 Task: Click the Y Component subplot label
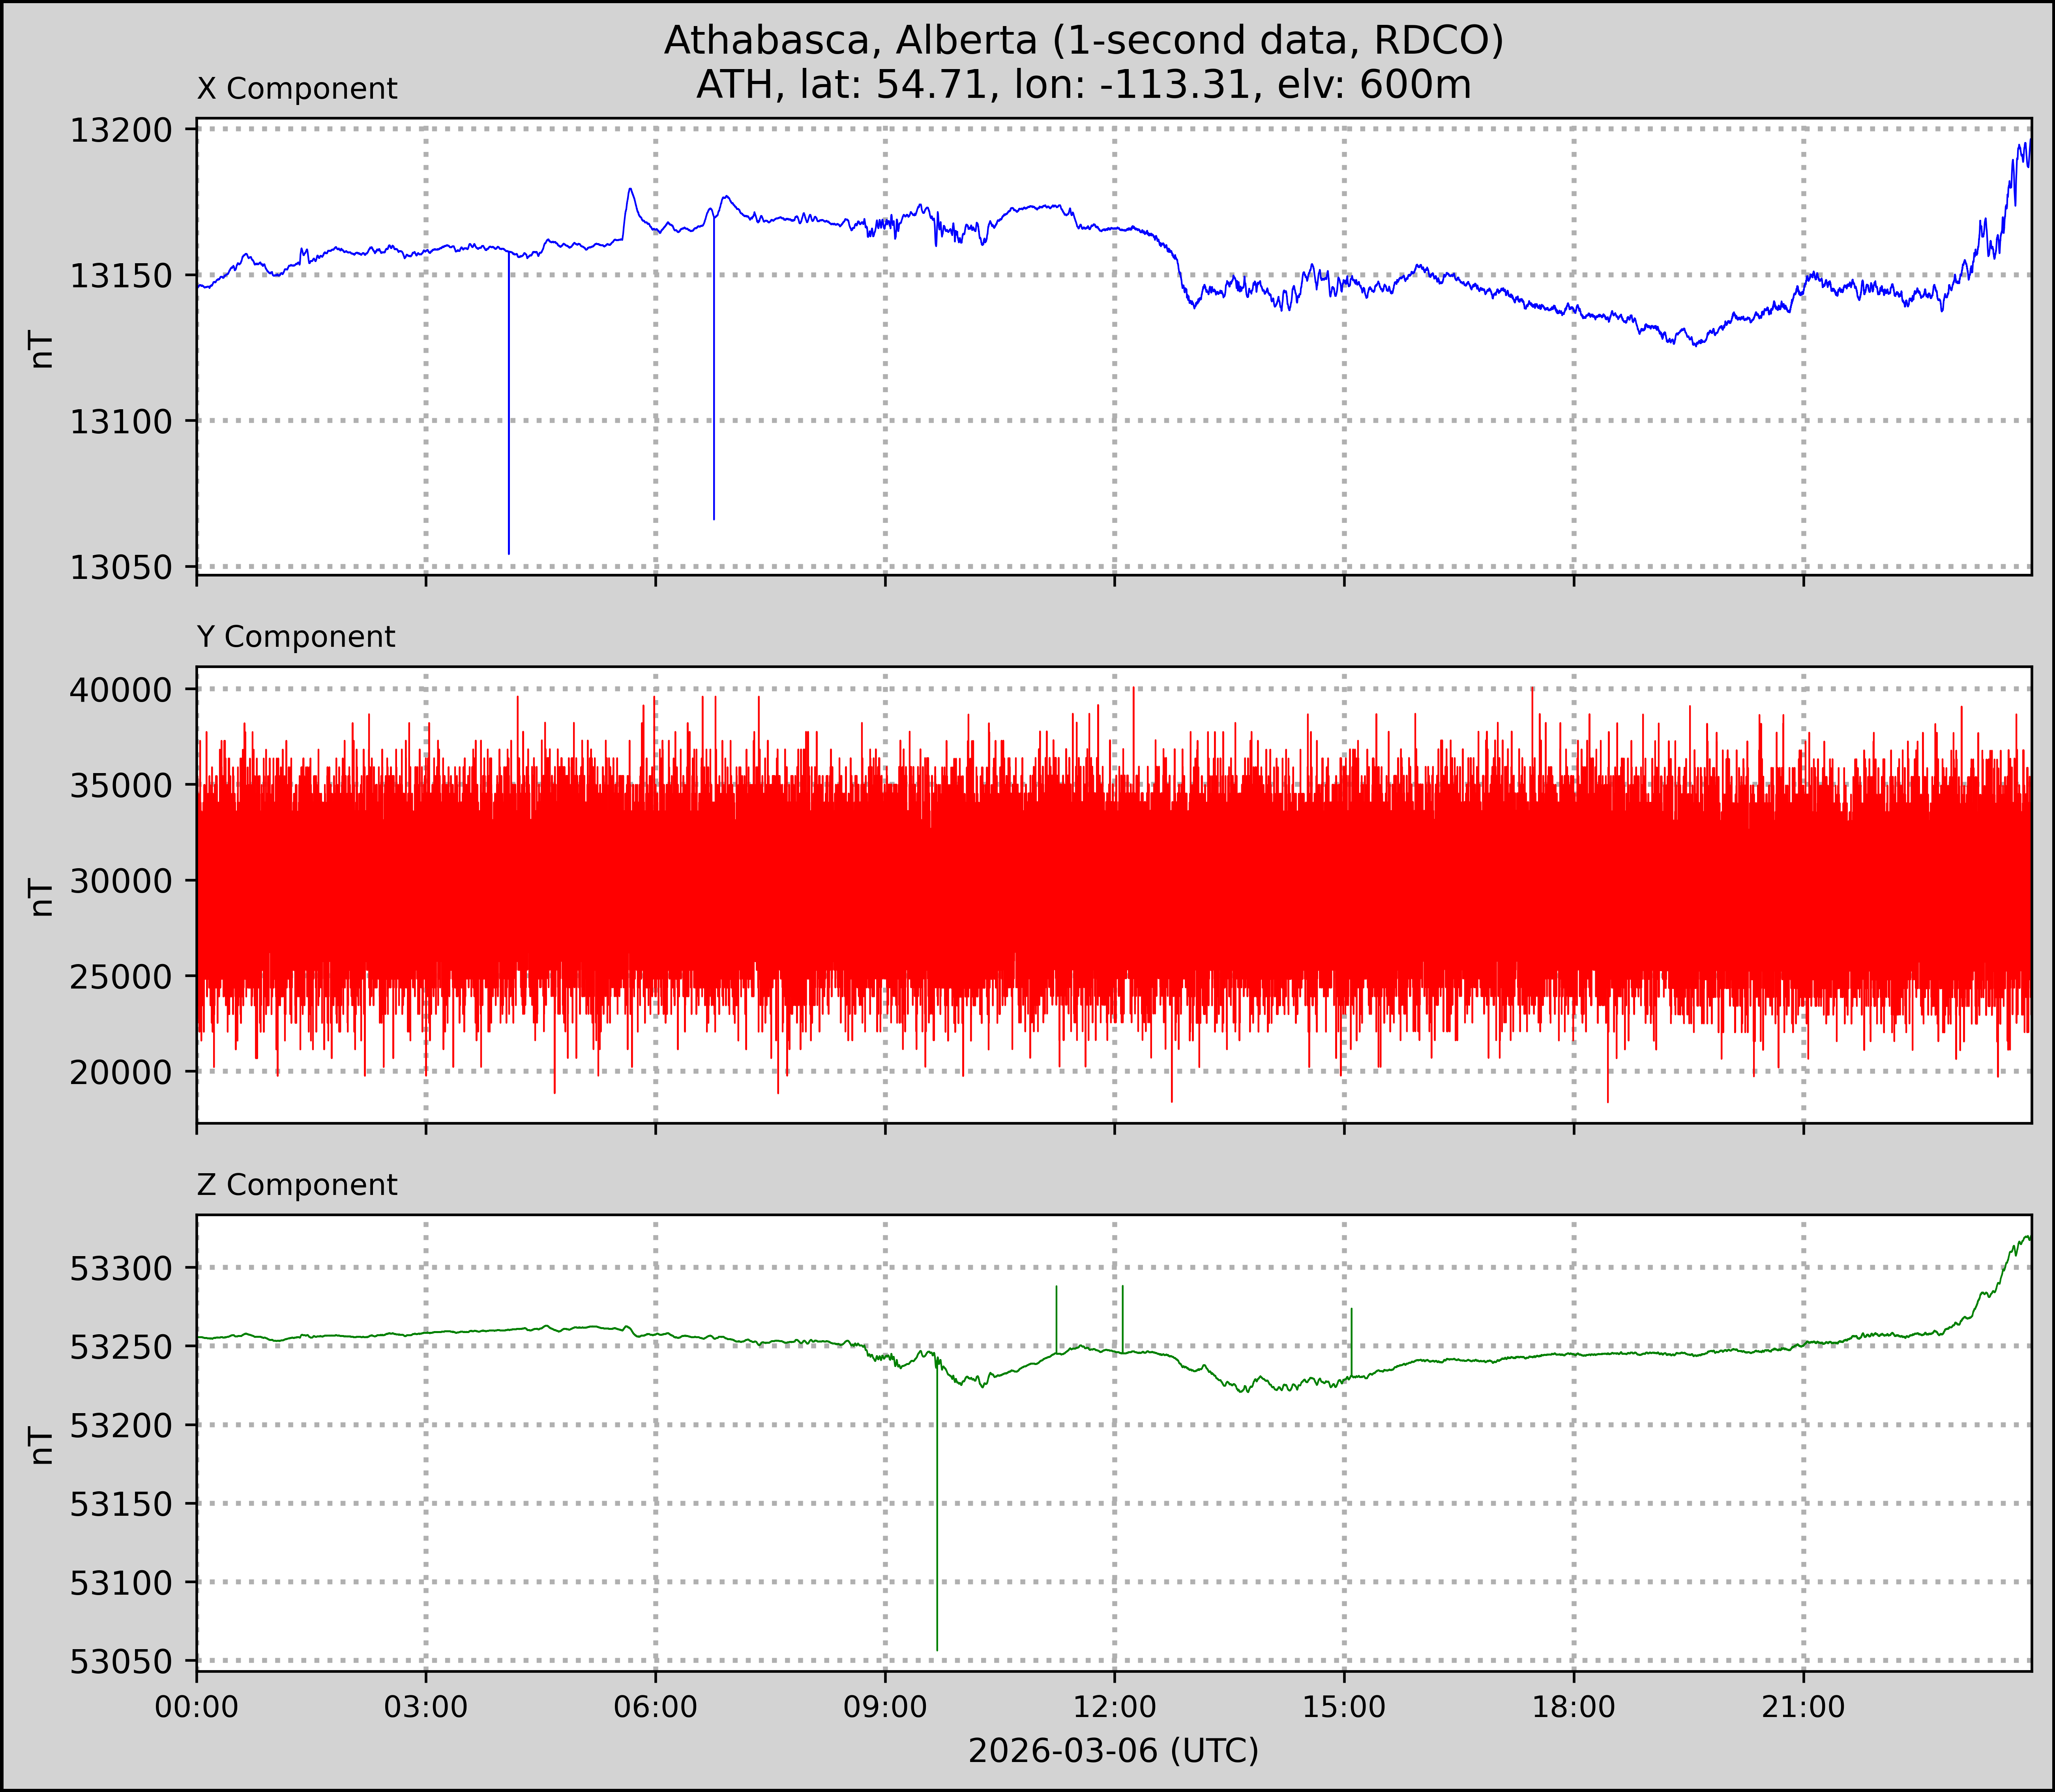pyautogui.click(x=296, y=637)
